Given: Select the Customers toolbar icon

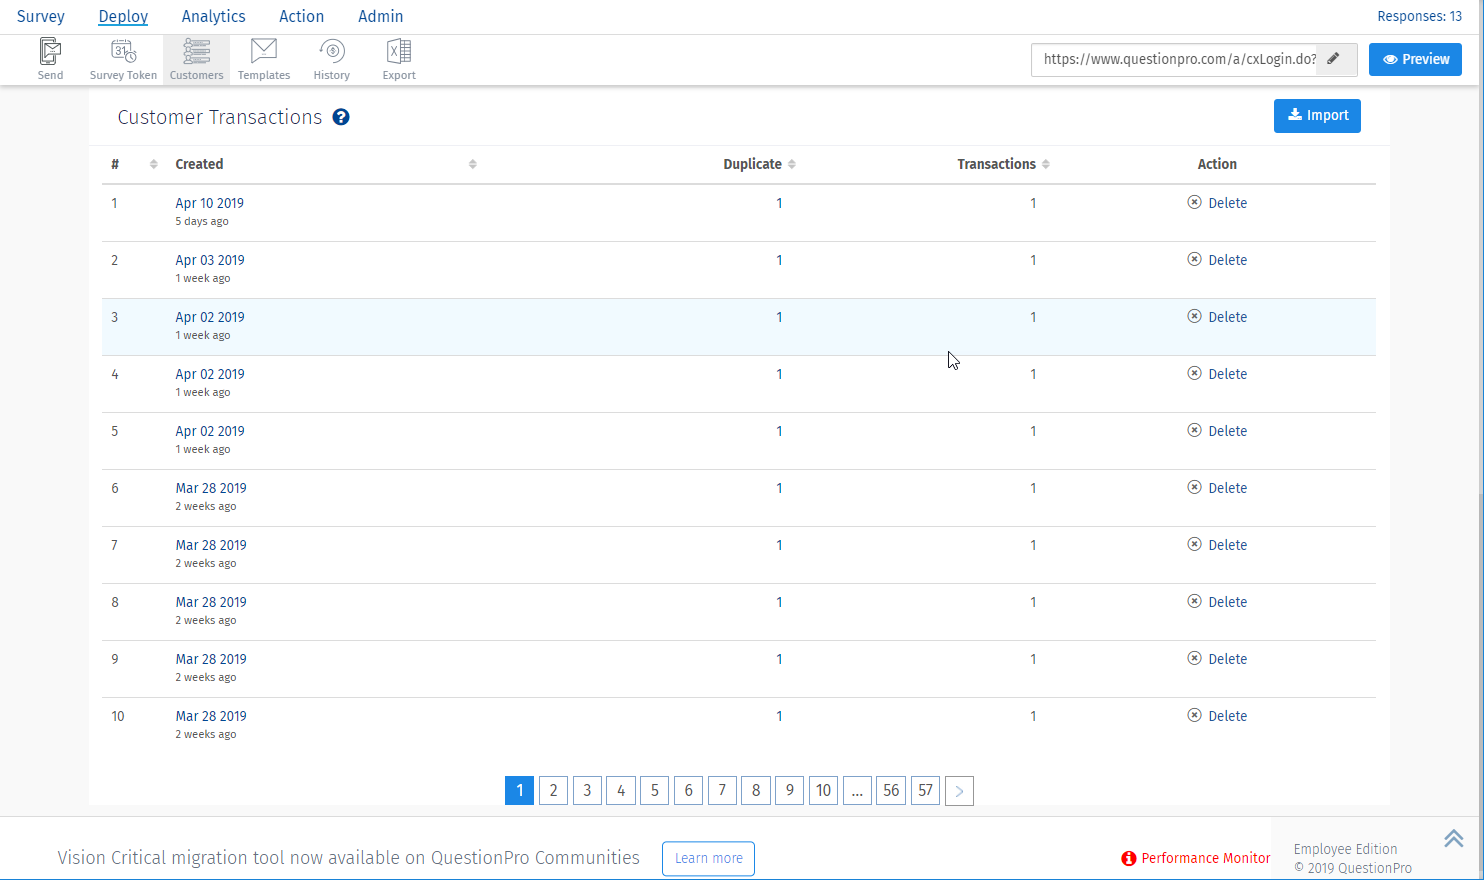Looking at the screenshot, I should [x=196, y=59].
